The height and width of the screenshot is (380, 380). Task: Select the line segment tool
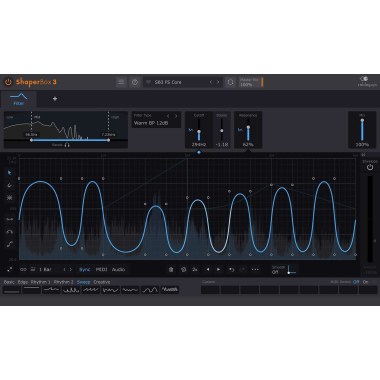[10, 219]
